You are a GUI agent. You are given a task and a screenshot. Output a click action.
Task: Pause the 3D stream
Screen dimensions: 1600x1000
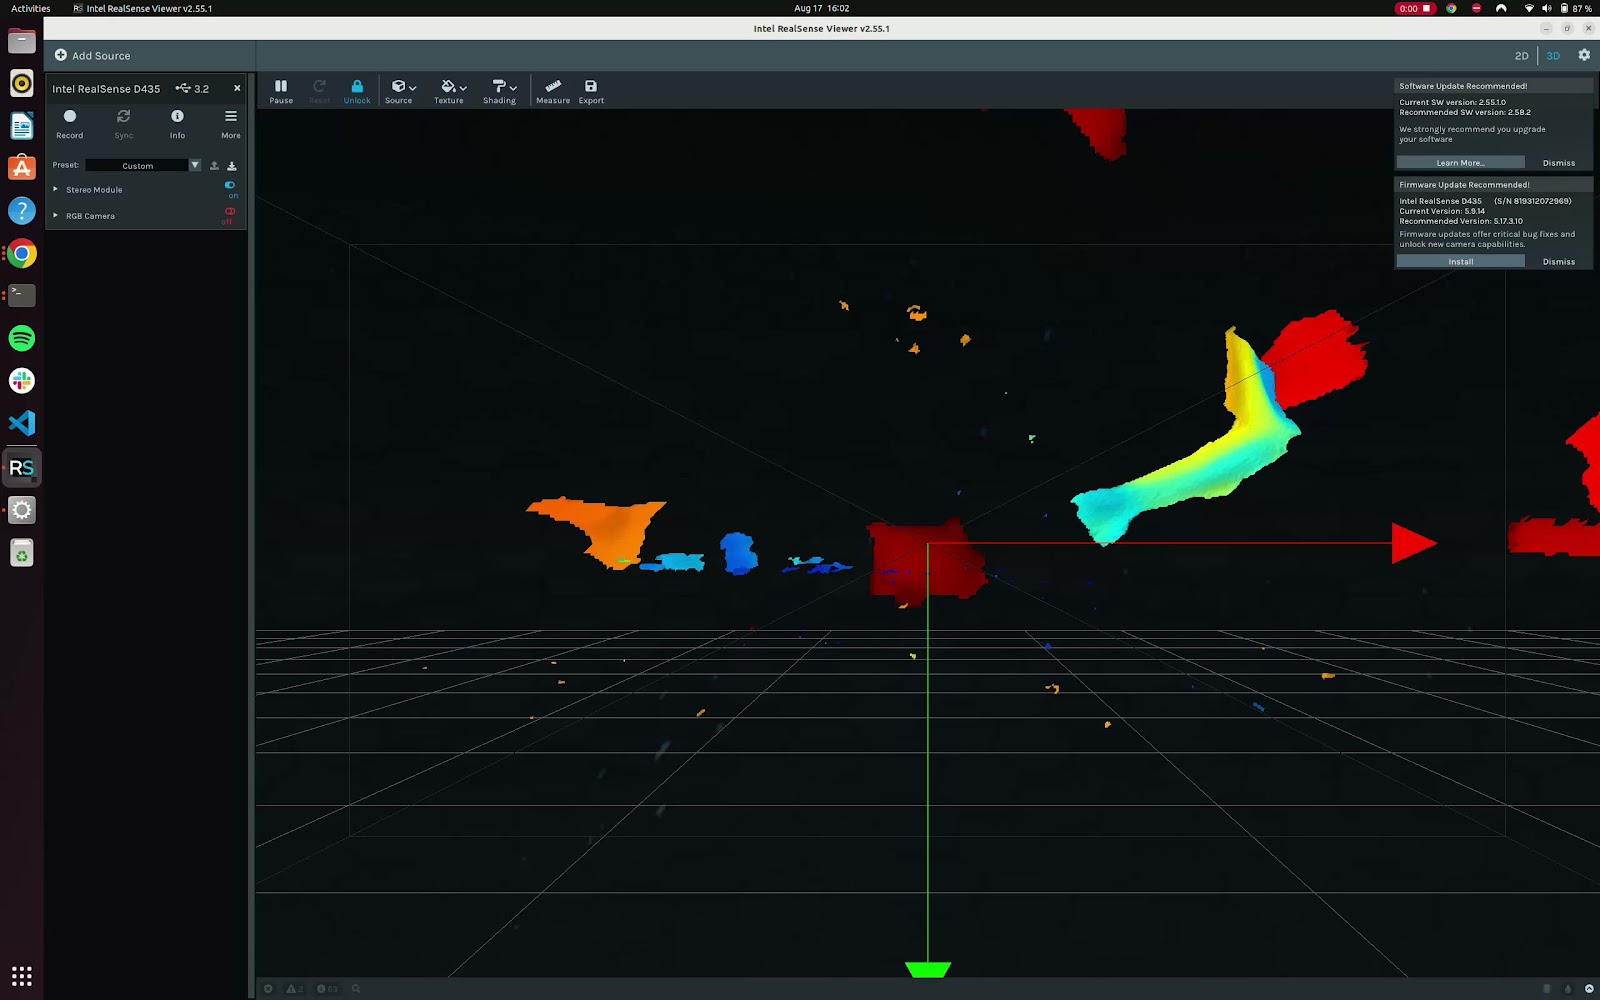(281, 91)
